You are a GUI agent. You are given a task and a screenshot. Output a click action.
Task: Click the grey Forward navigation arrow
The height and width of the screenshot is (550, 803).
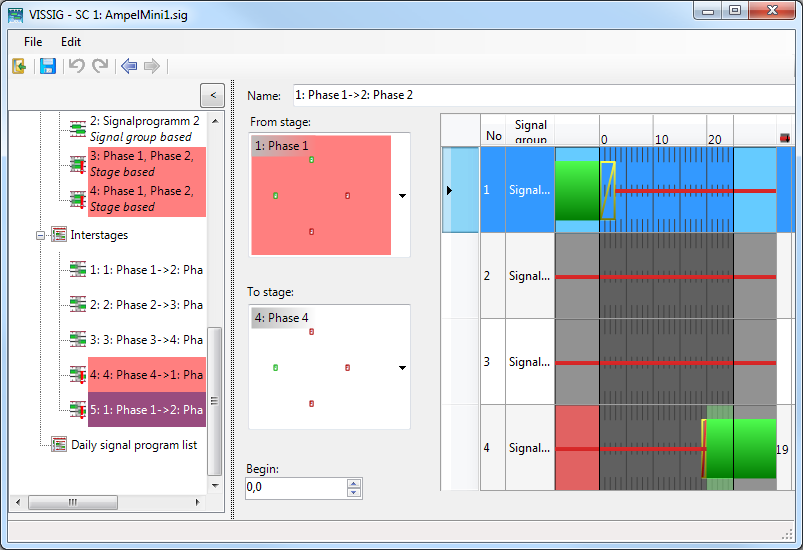click(x=152, y=66)
